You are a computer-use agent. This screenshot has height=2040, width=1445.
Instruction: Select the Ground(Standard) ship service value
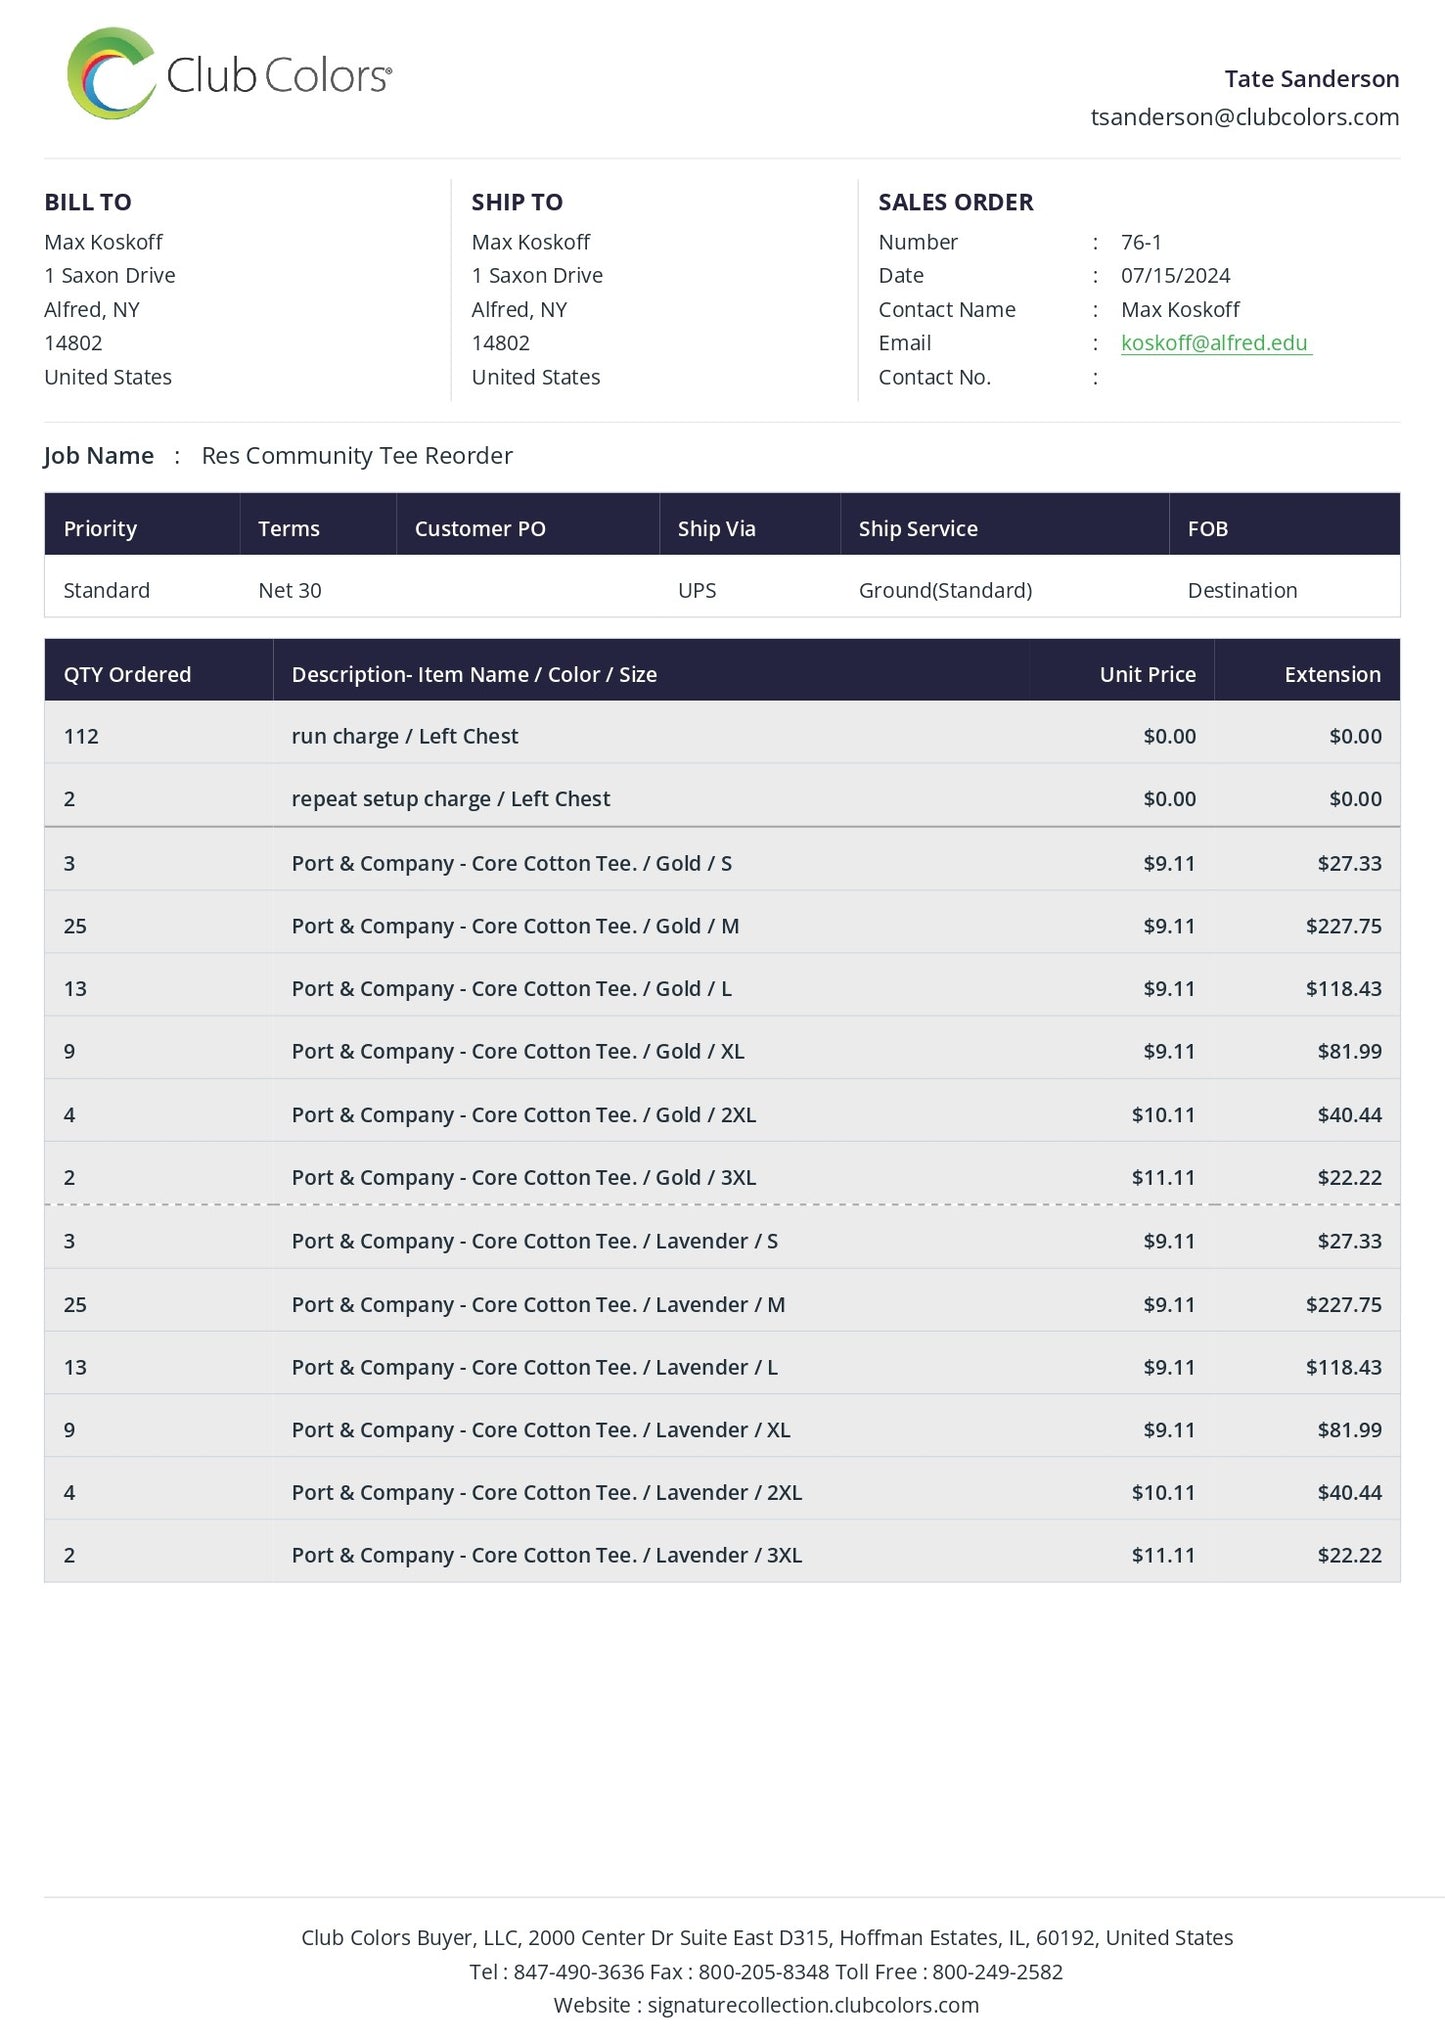945,590
